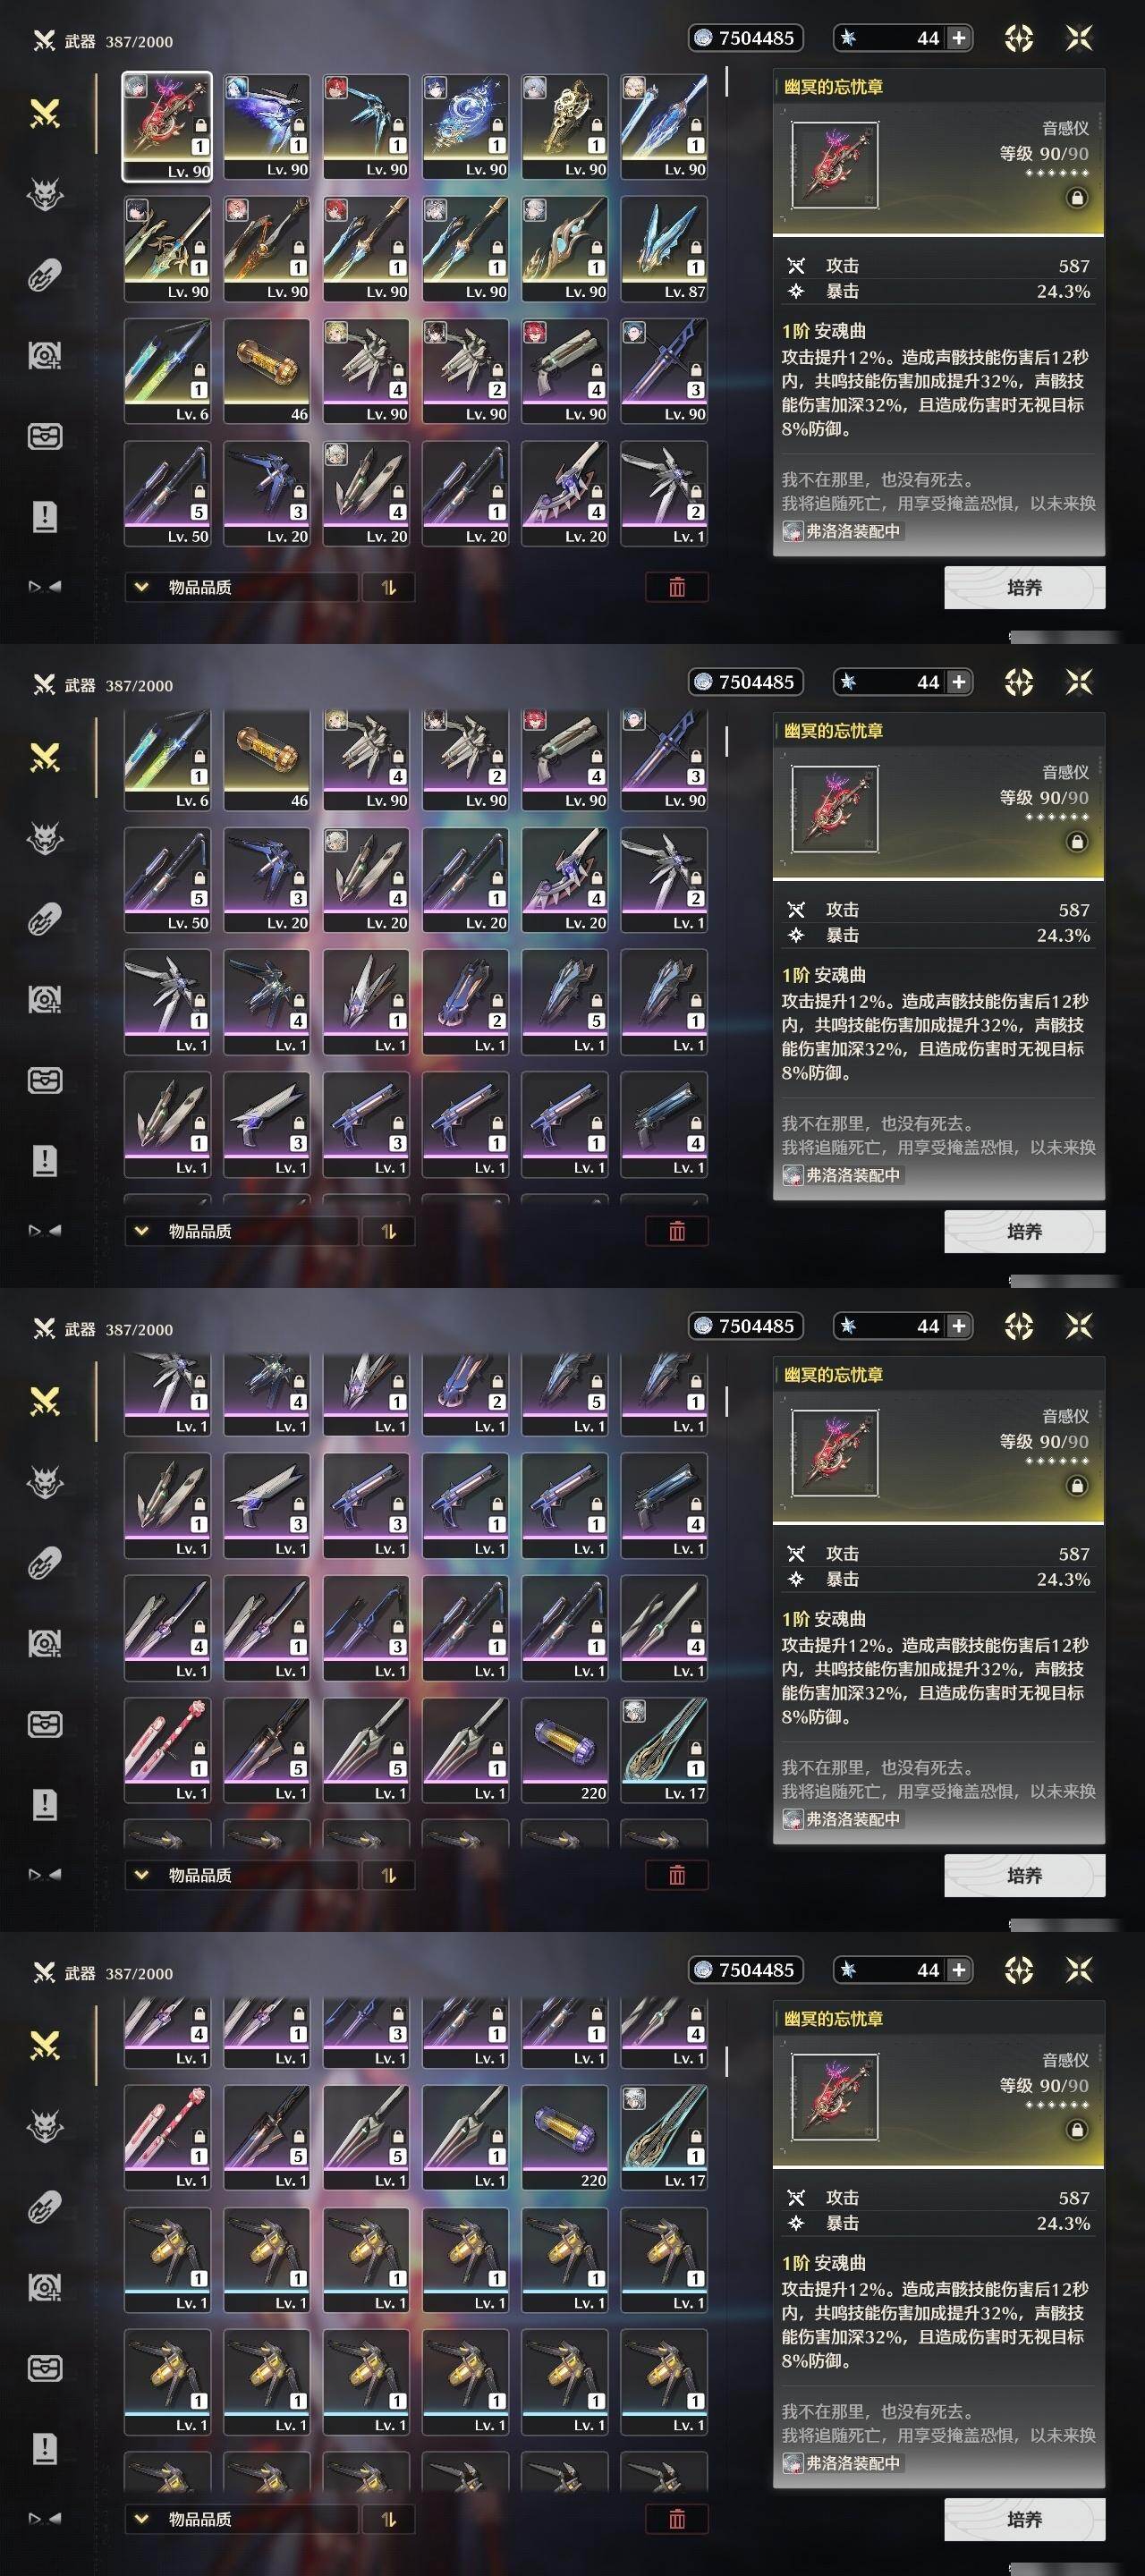
Task: Switch to the cassette-shaped resources tab in the topmost sidebar
Action: (x=45, y=436)
